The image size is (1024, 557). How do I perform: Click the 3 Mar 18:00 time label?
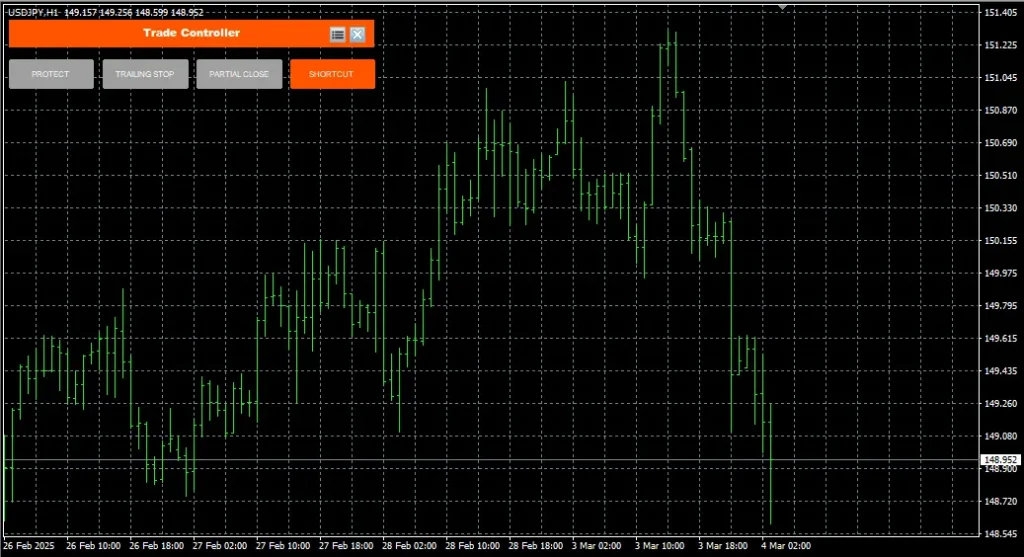[x=724, y=546]
